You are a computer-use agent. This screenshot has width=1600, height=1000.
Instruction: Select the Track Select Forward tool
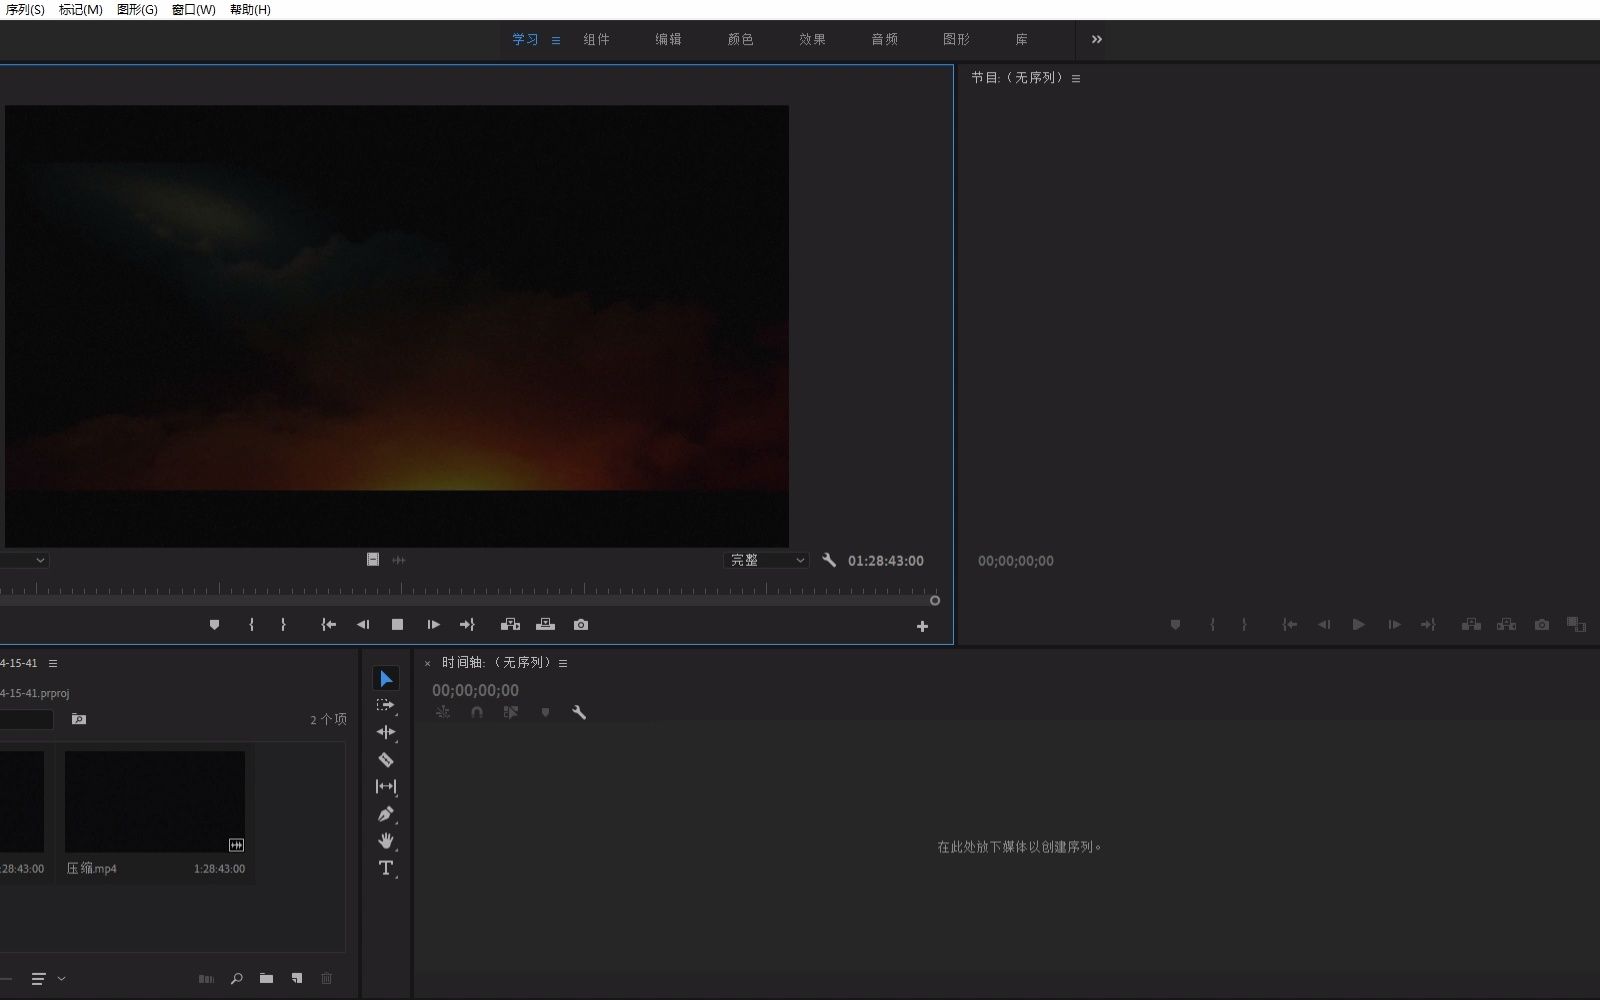[x=386, y=706]
